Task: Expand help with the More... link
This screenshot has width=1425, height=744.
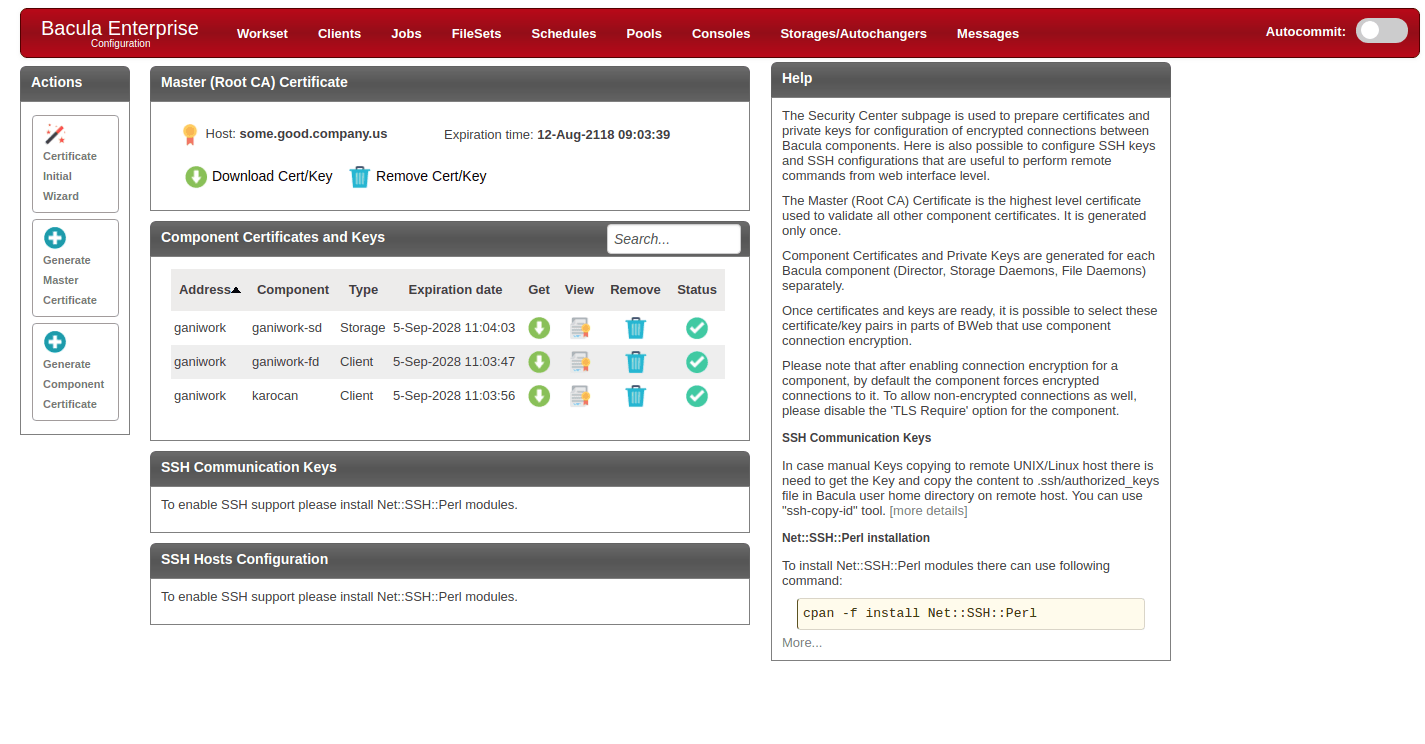Action: 802,642
